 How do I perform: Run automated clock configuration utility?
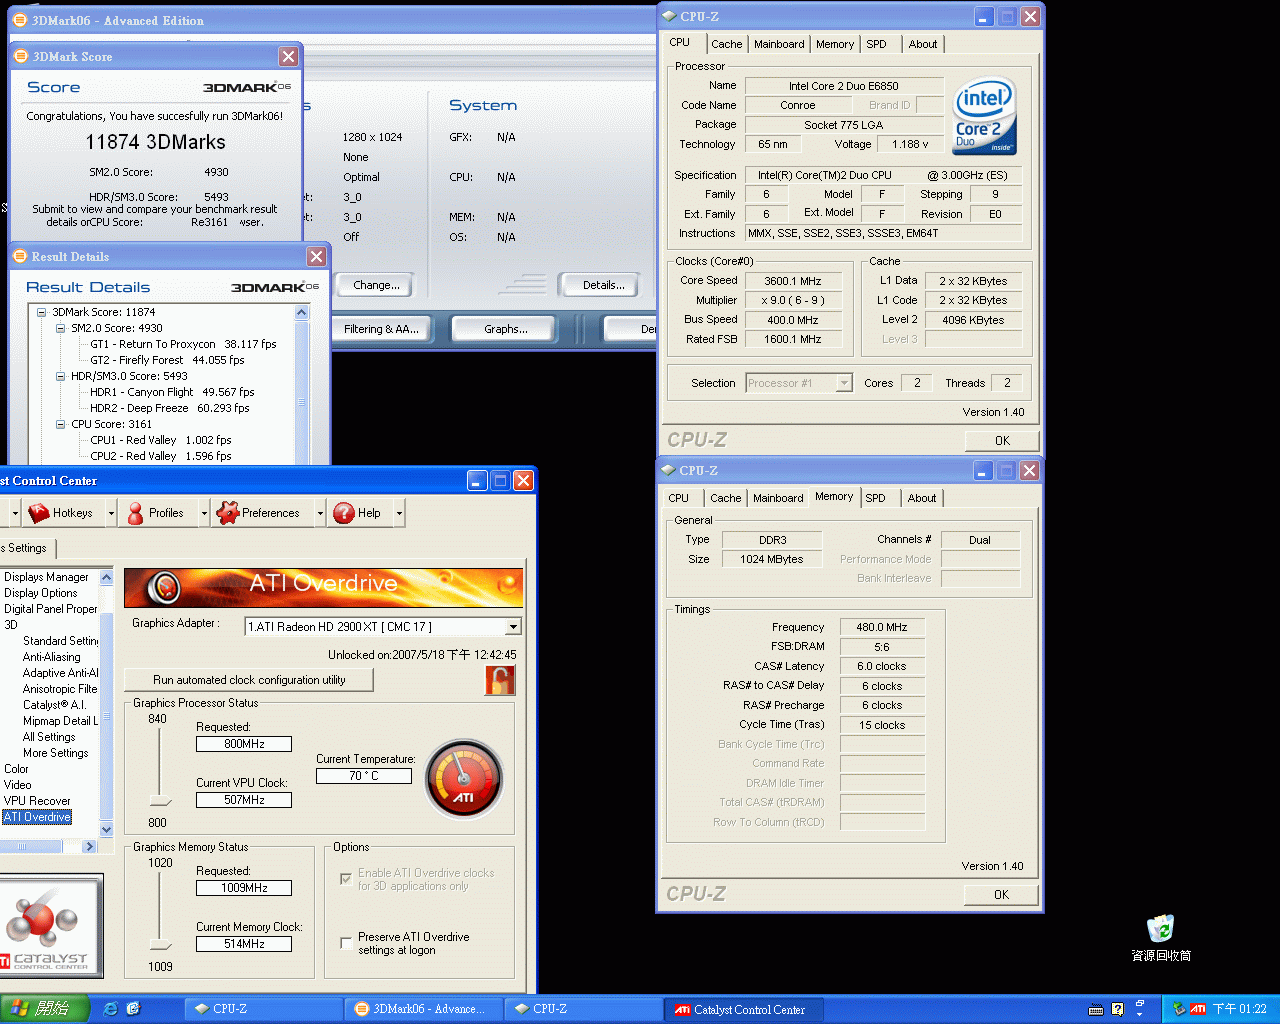click(x=249, y=680)
